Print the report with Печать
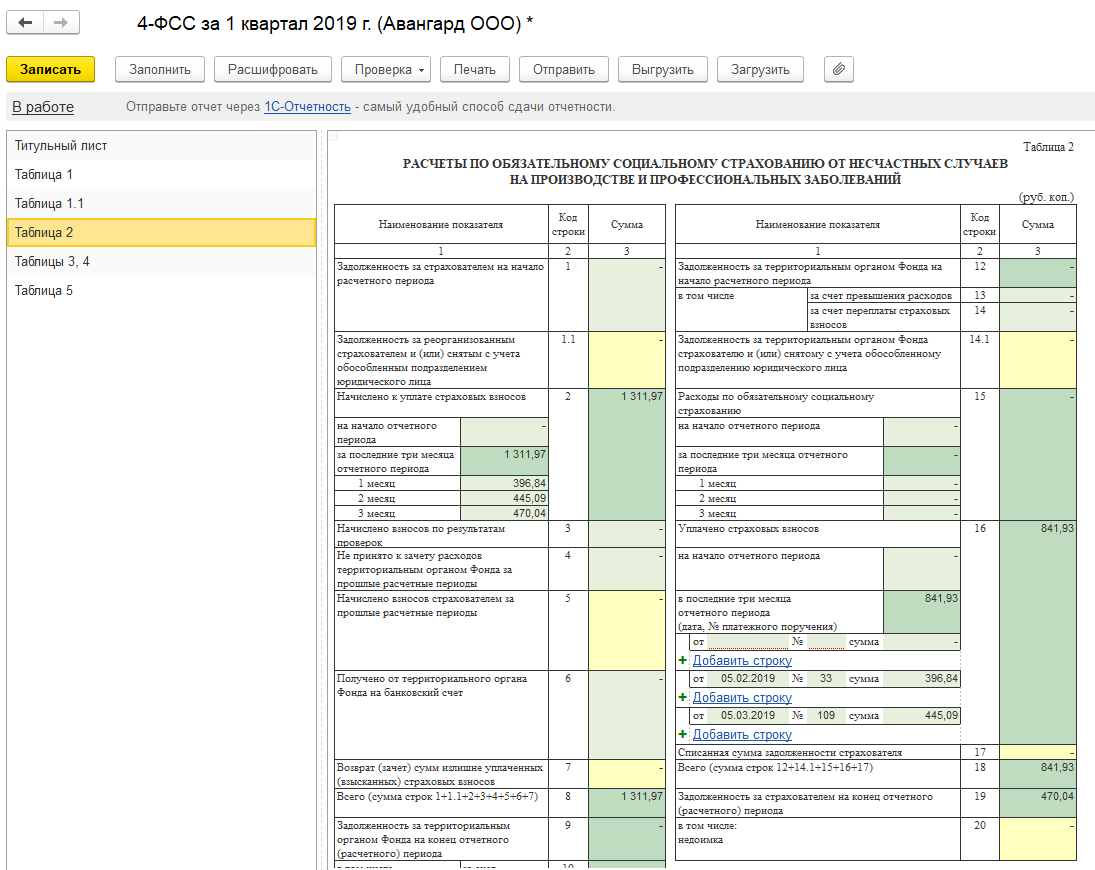1095x870 pixels. coord(474,69)
